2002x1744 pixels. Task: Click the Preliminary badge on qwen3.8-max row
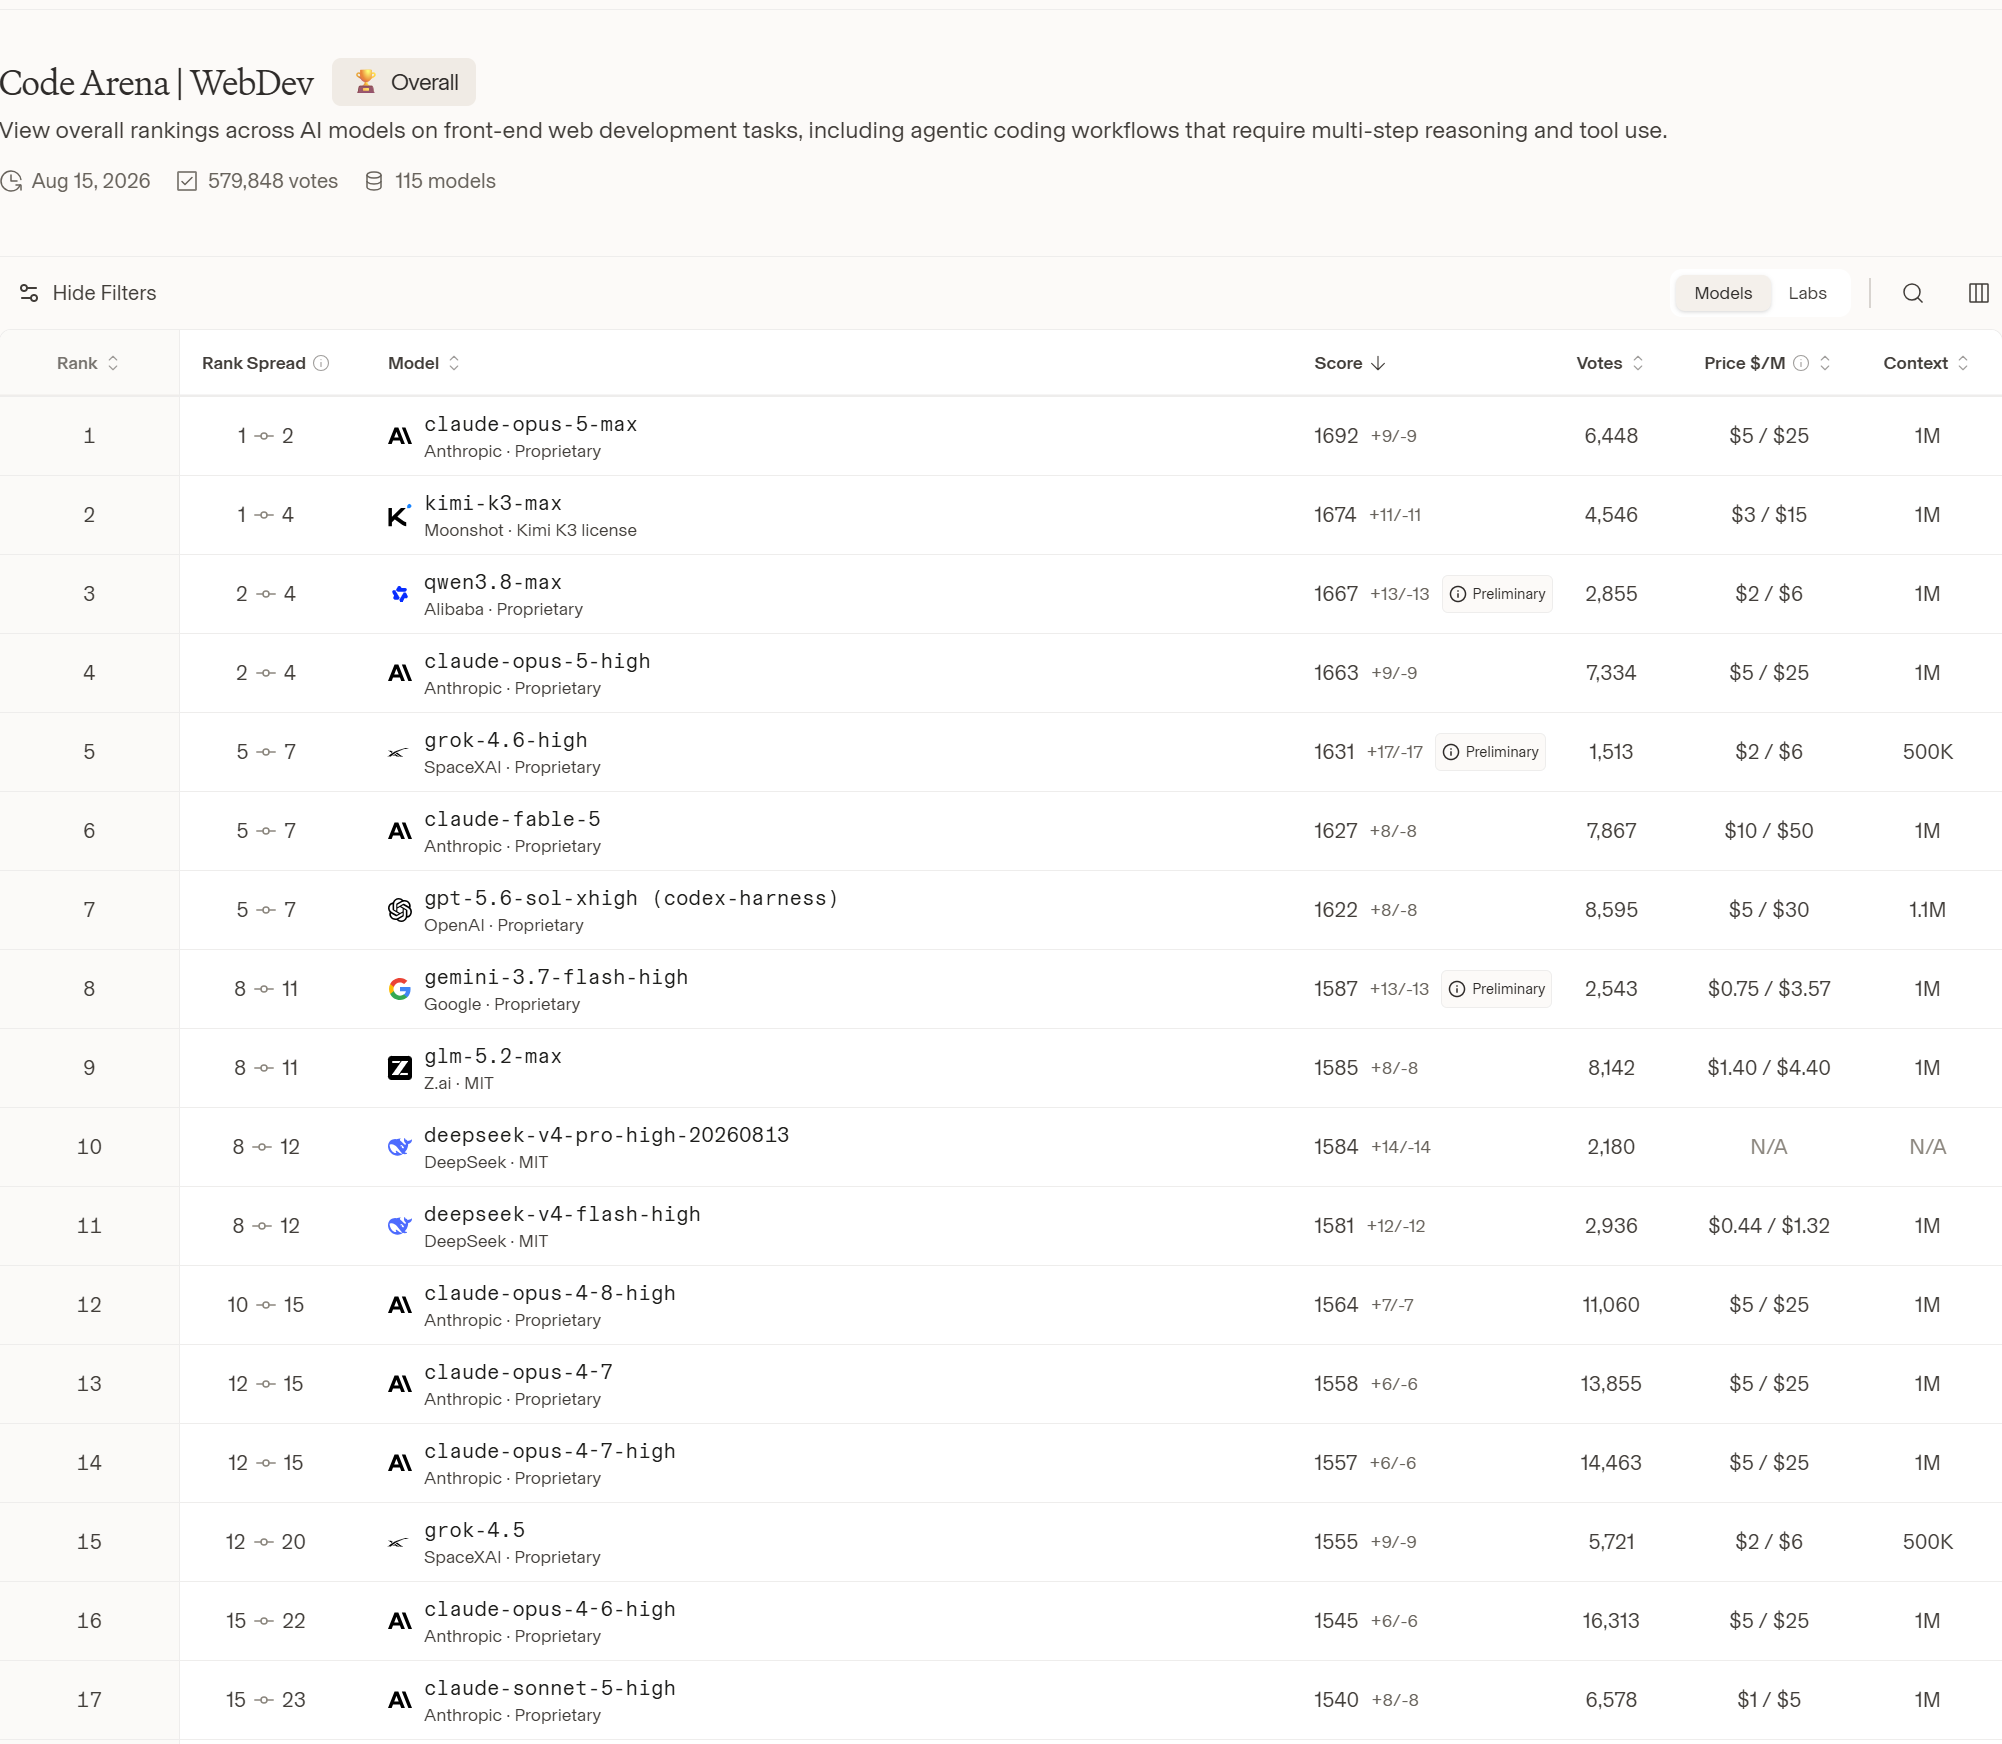click(x=1497, y=594)
